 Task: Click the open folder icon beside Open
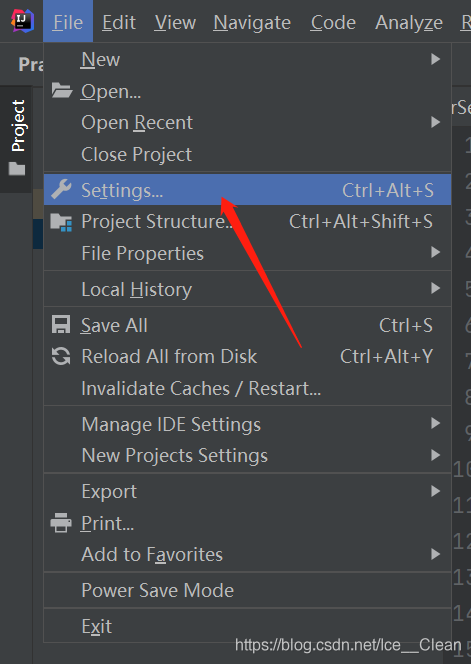tap(62, 91)
